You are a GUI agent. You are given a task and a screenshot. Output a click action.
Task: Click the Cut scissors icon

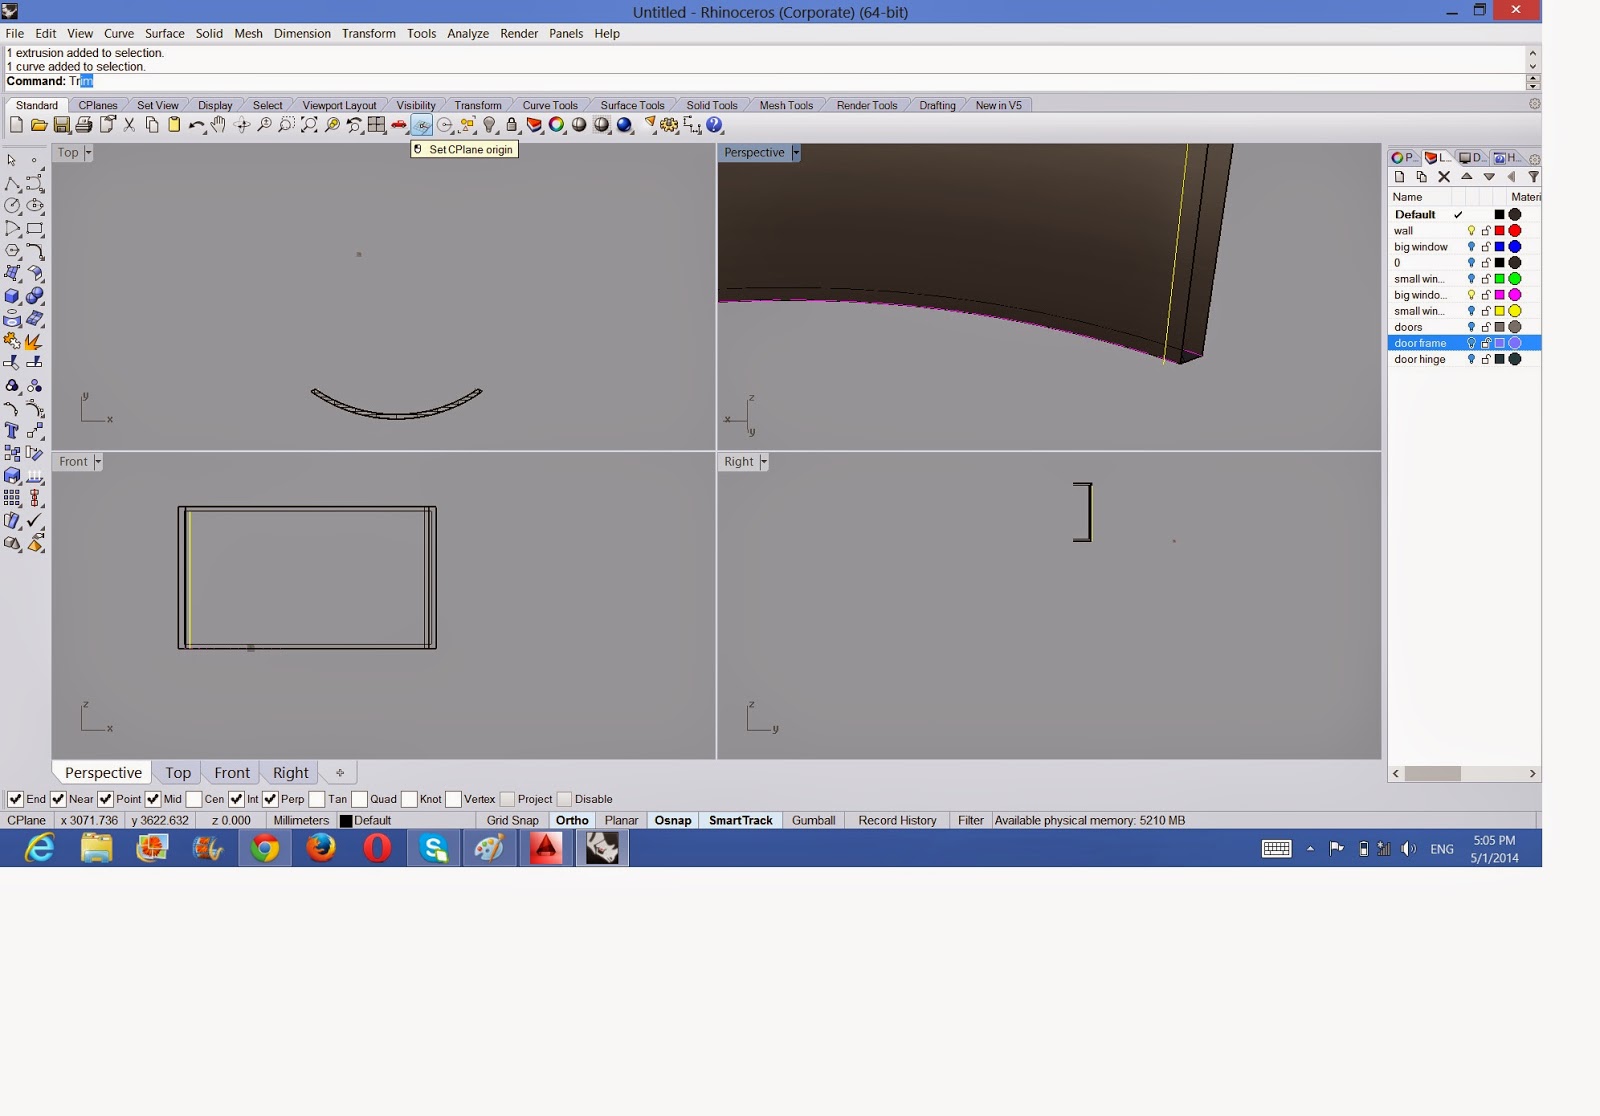pos(129,125)
